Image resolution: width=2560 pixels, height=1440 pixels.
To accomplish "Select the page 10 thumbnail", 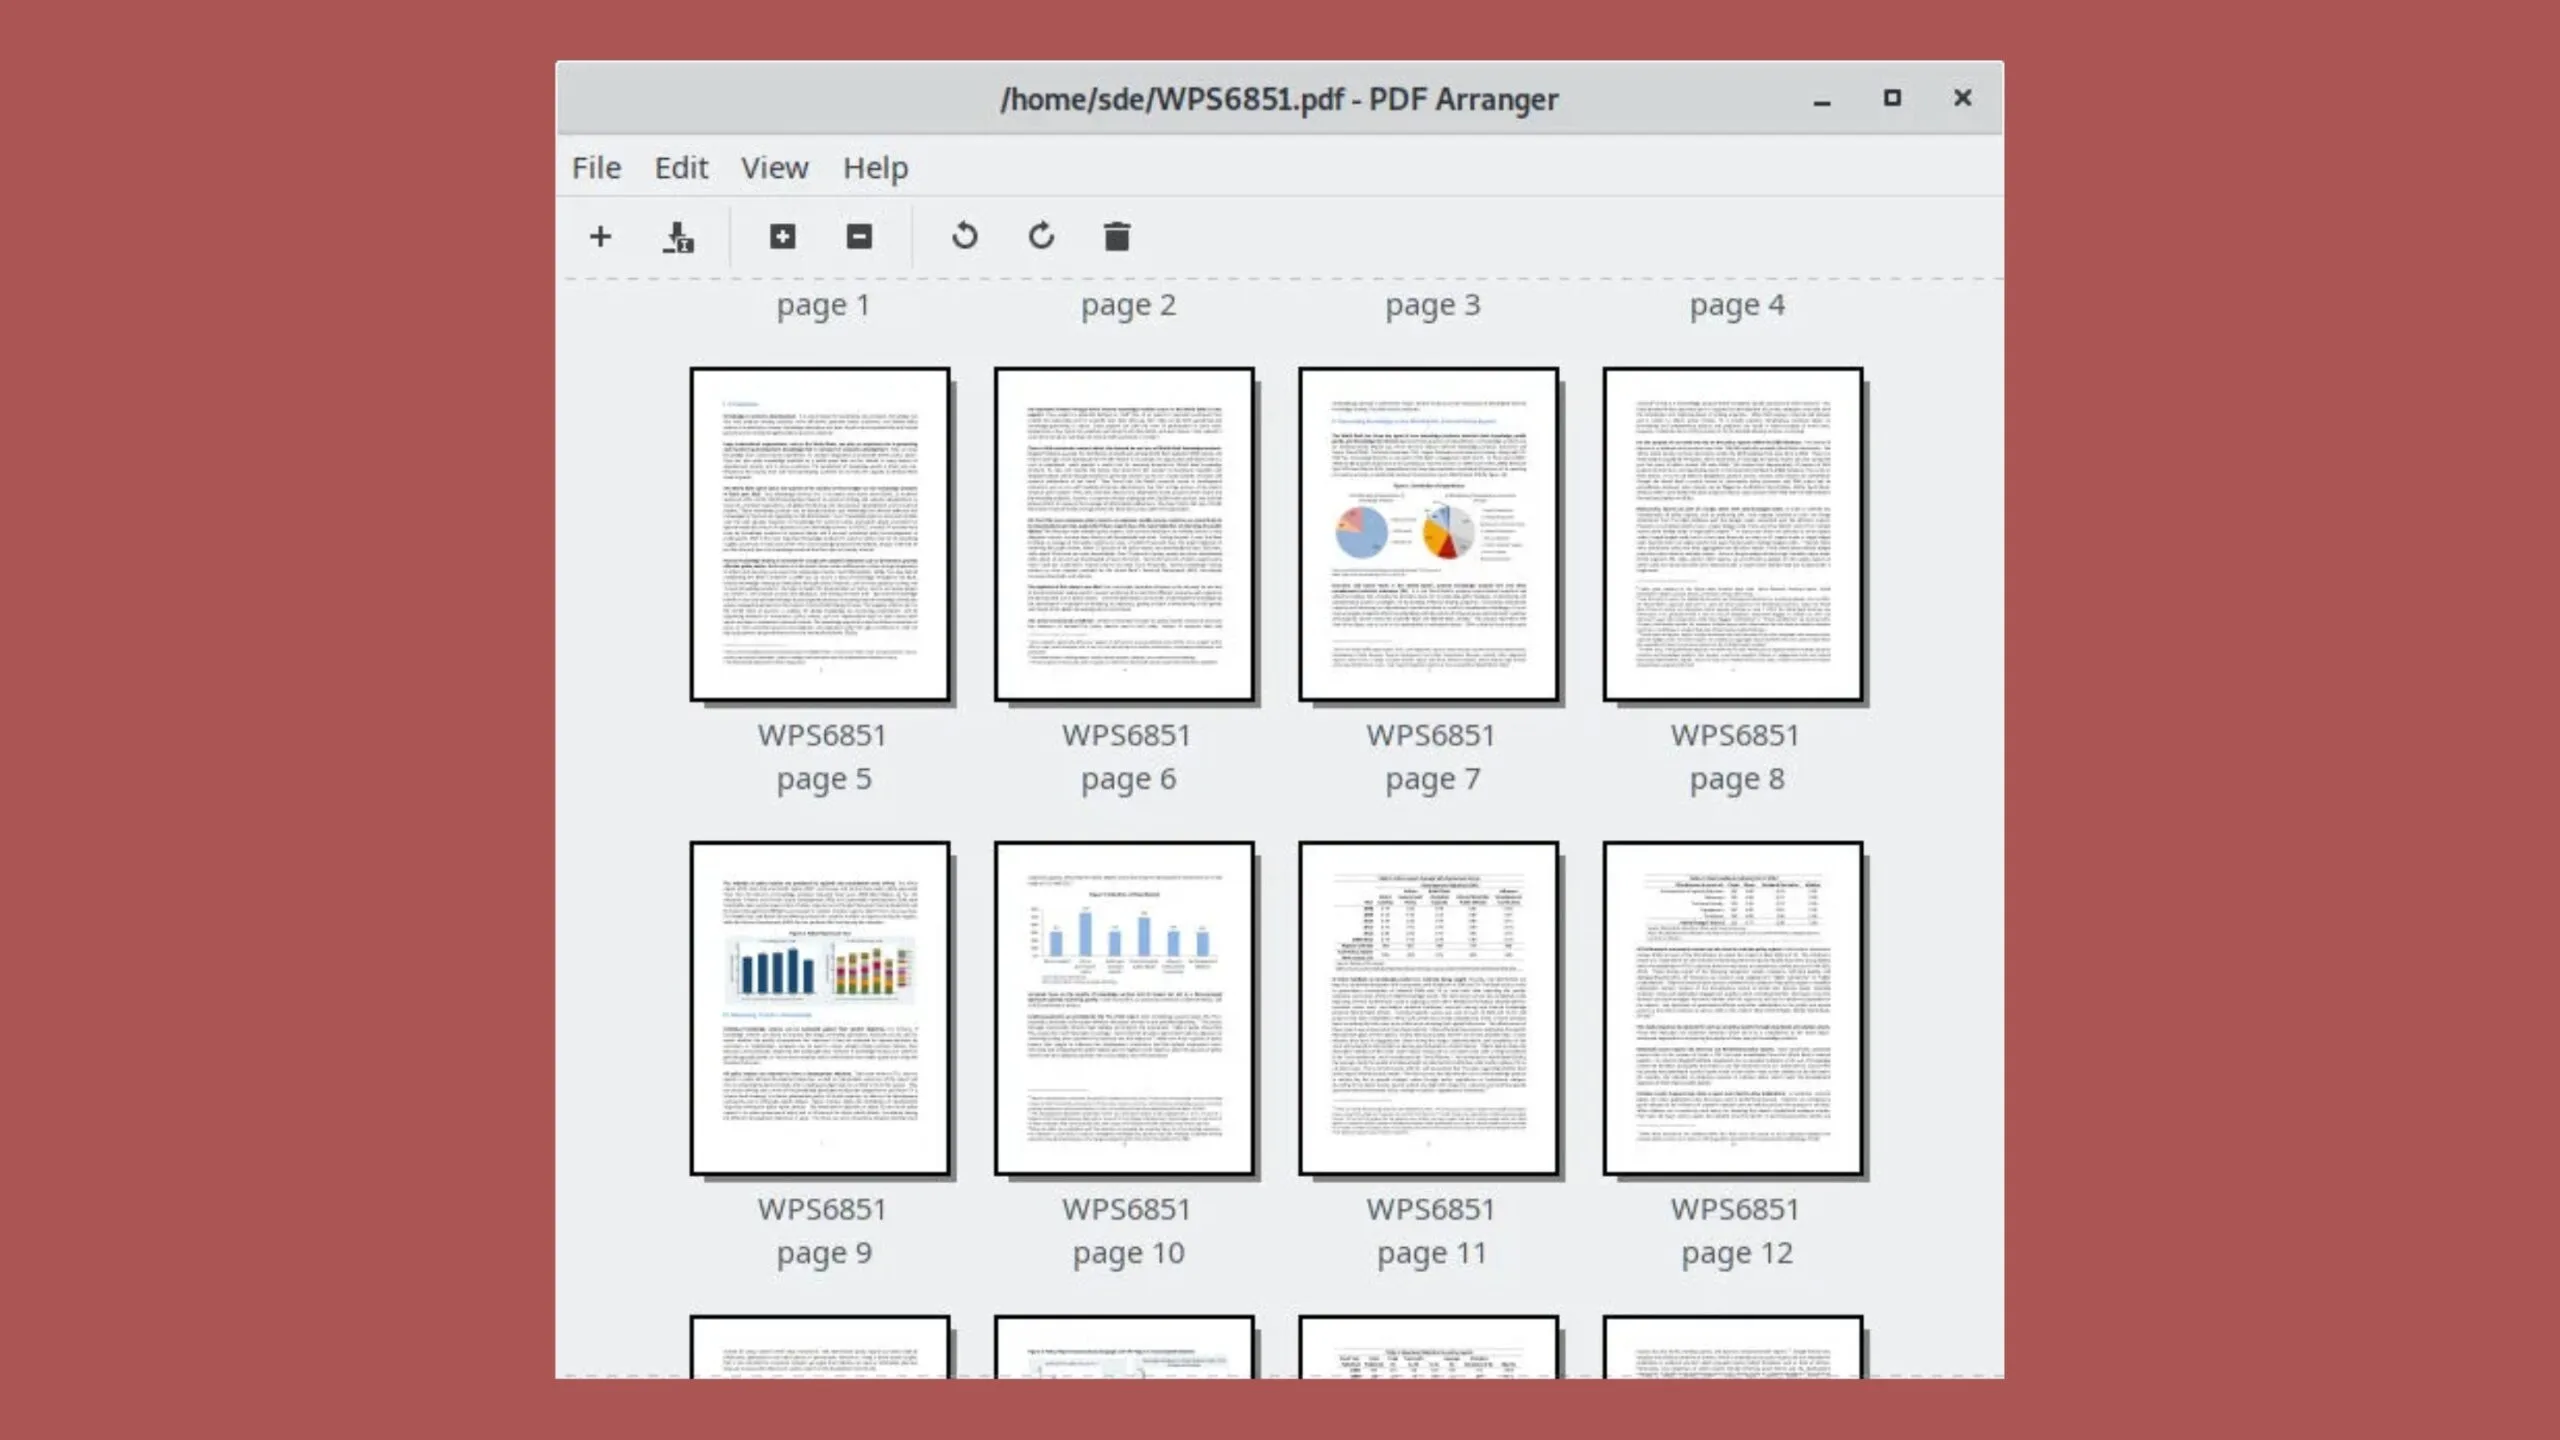I will 1124,1008.
